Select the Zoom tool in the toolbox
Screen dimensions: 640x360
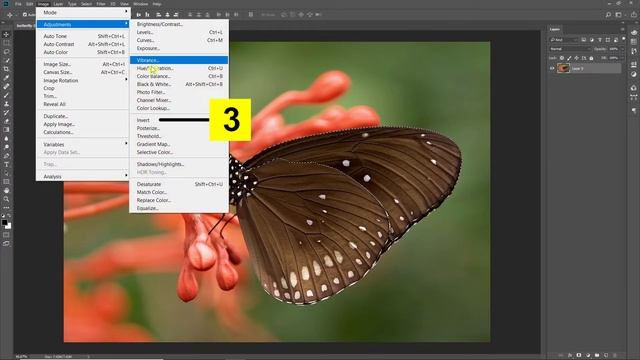pyautogui.click(x=6, y=199)
